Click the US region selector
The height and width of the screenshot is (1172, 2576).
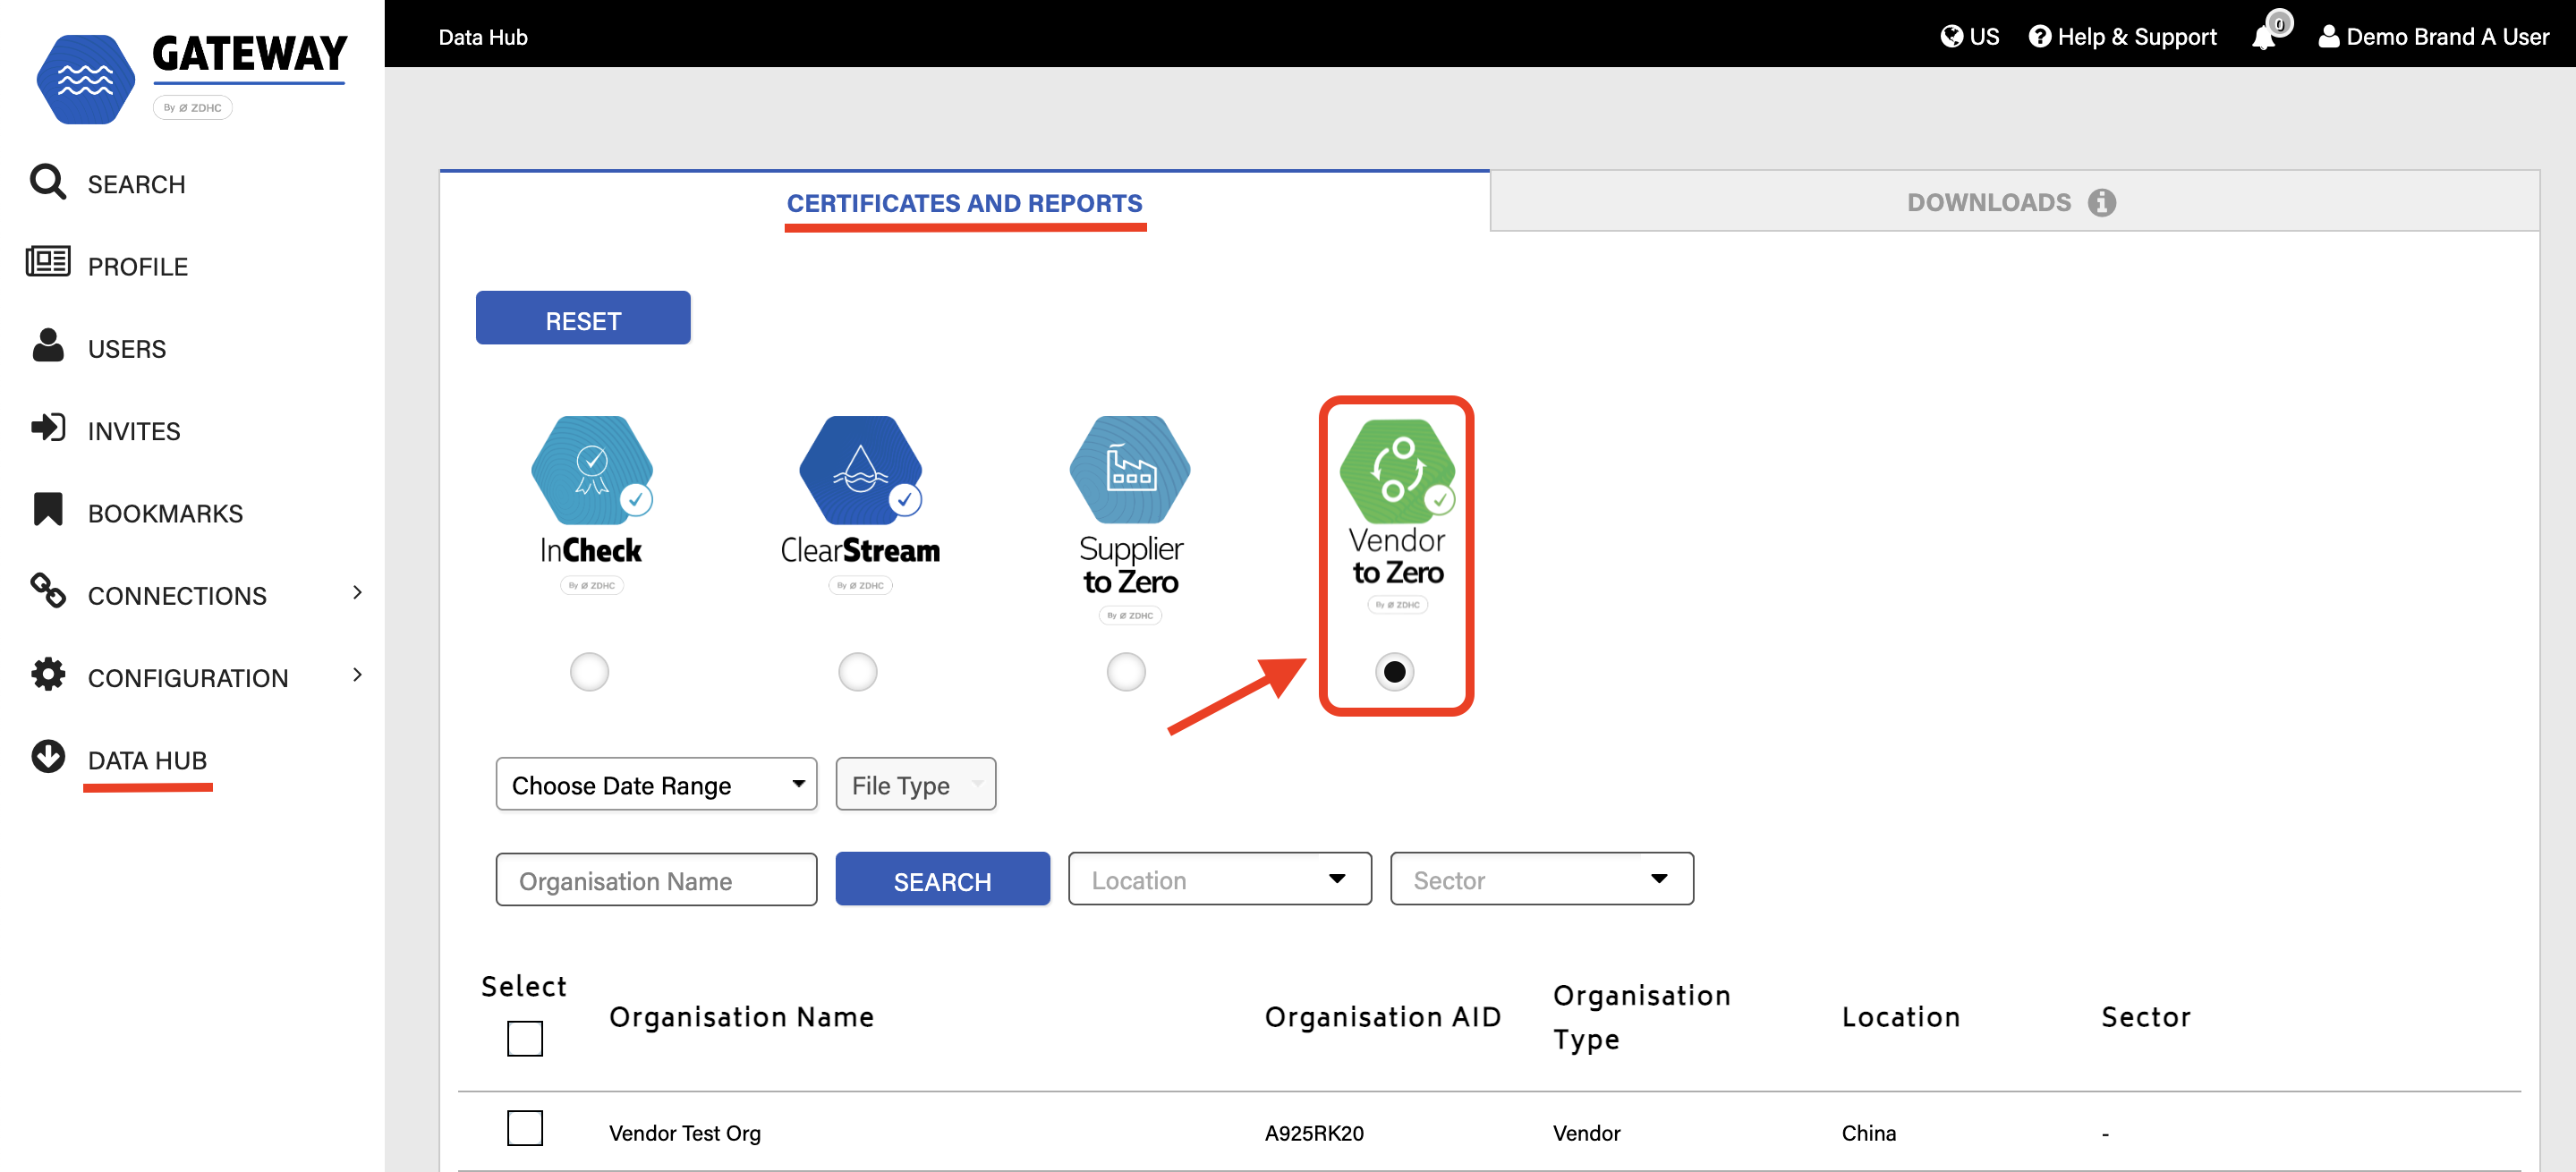(x=1969, y=36)
